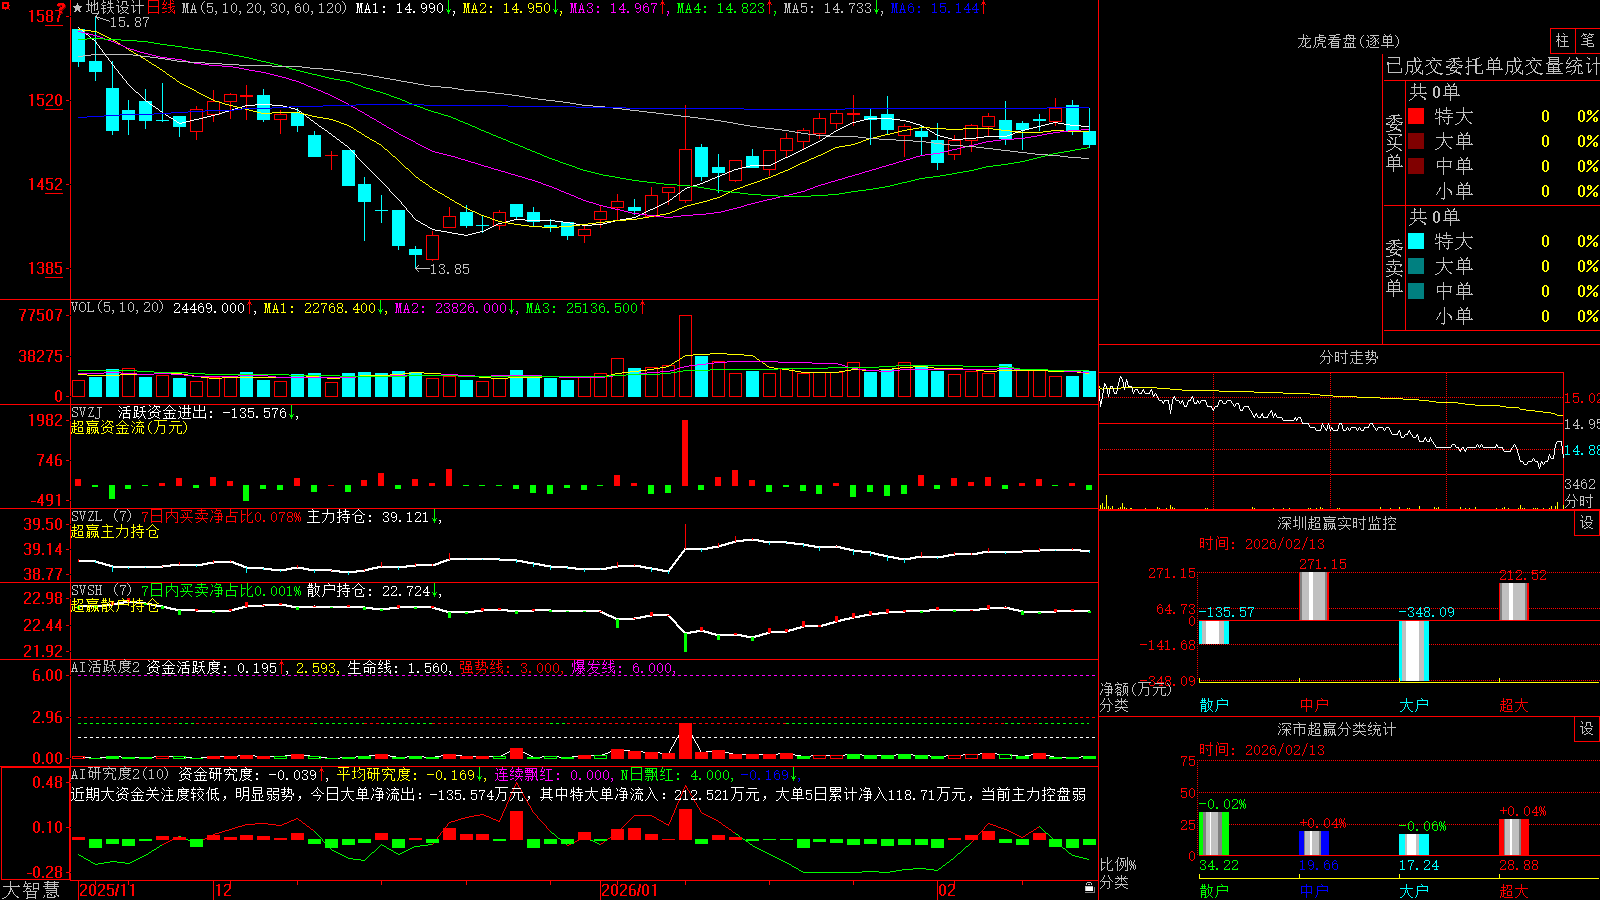The width and height of the screenshot is (1600, 900).
Task: Click the teal 大单 sell-order swatch
Action: [x=1416, y=266]
